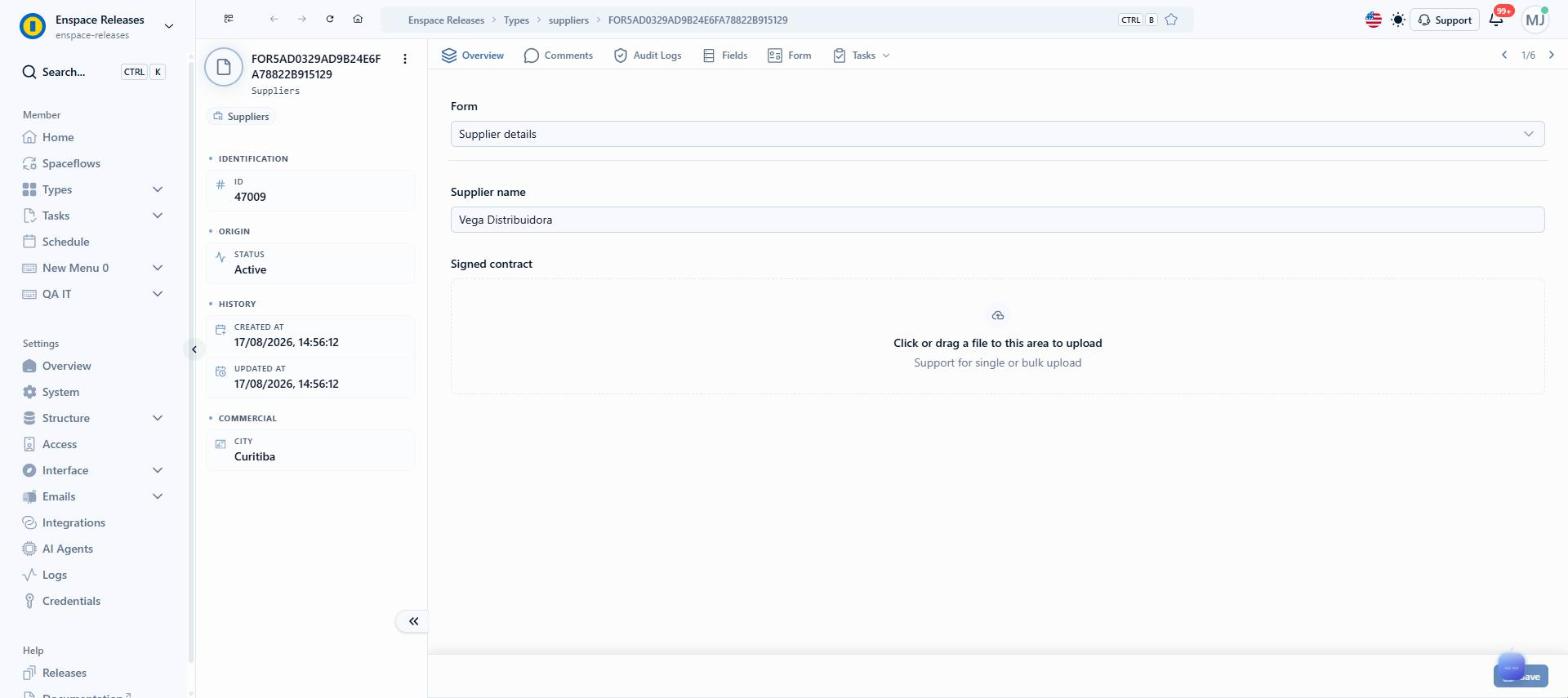Open notifications bell with 99+ badge
The image size is (1568, 698).
(x=1497, y=19)
